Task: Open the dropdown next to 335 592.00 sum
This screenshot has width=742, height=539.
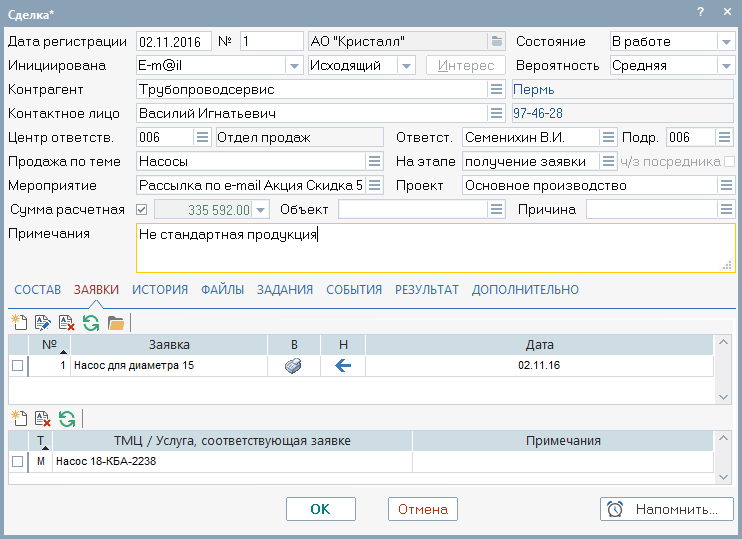Action: click(261, 210)
